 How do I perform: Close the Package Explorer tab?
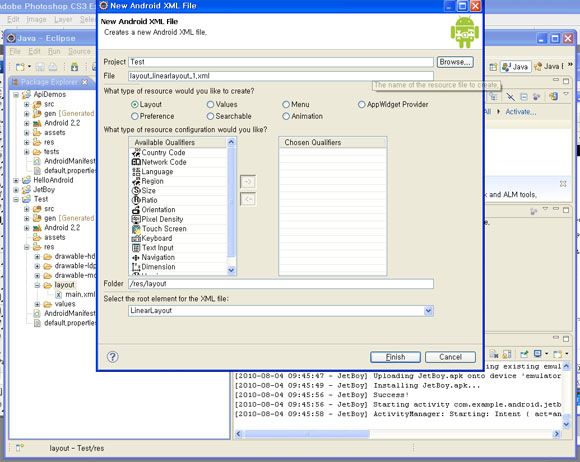(85, 82)
